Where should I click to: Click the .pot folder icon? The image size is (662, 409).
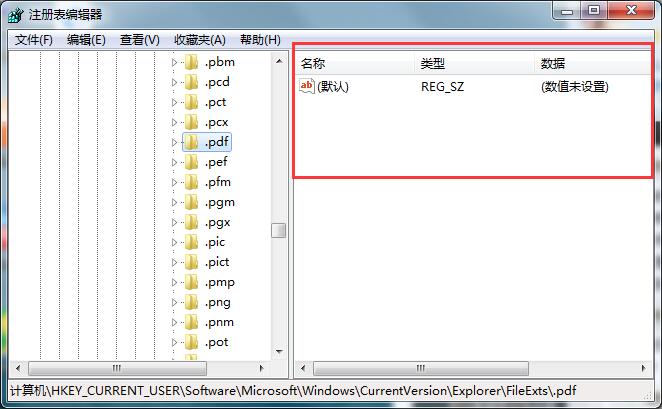[x=192, y=342]
